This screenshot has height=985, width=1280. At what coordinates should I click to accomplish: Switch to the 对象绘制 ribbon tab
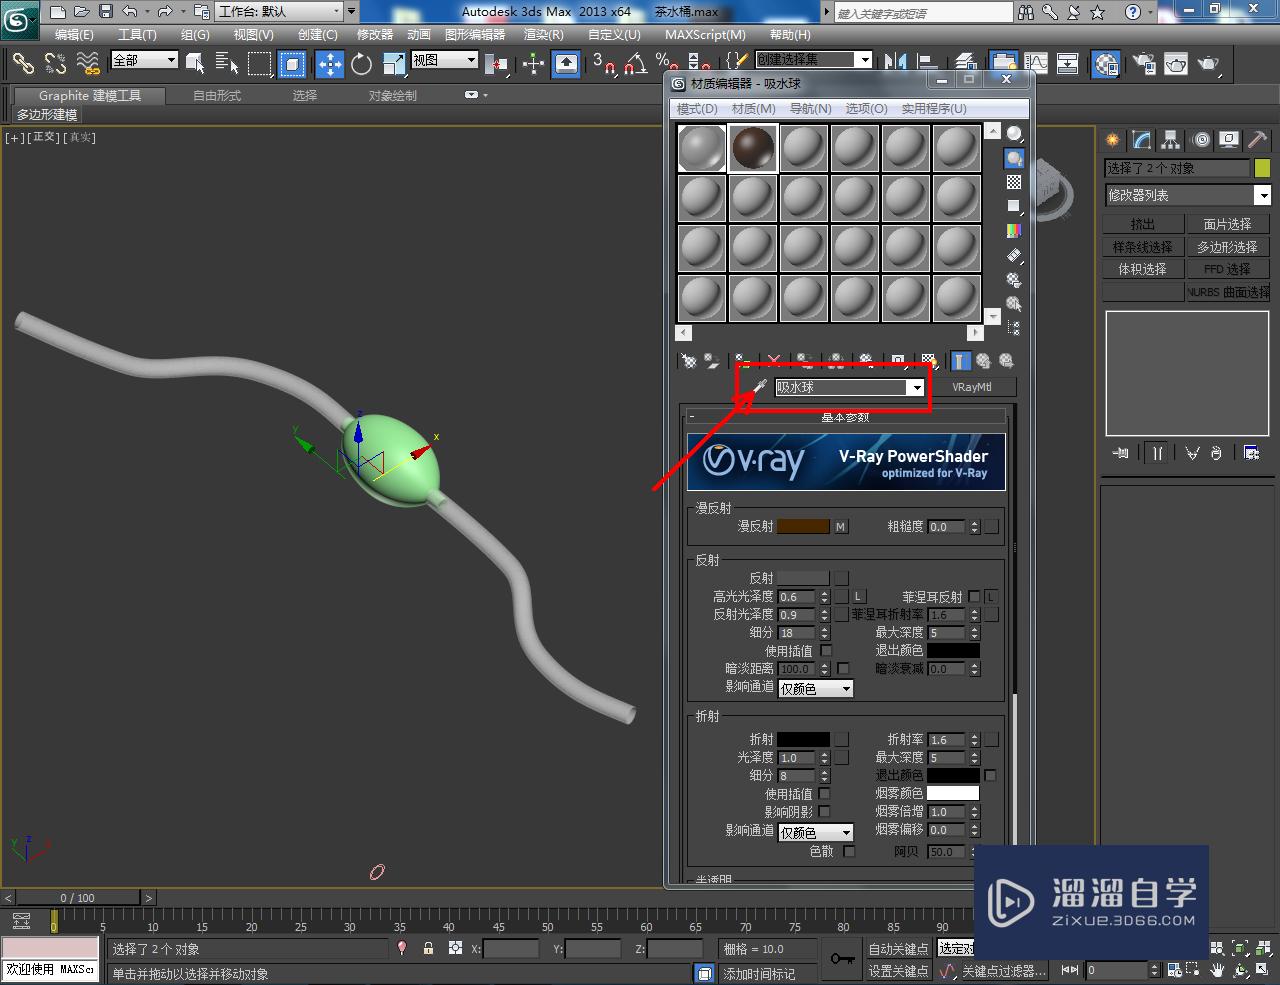pos(393,95)
